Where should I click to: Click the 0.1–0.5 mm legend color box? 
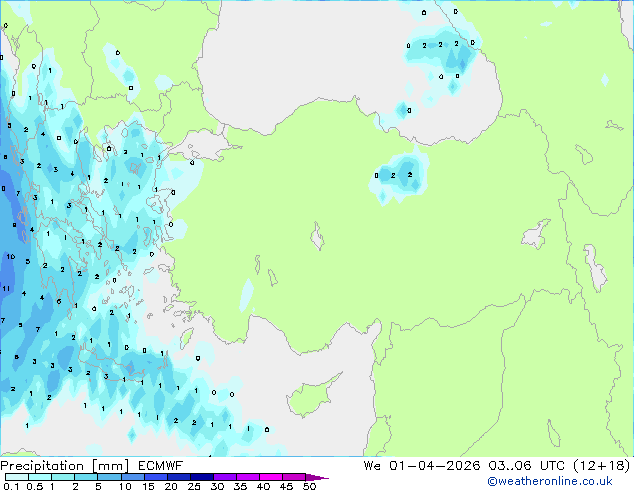click(x=17, y=477)
